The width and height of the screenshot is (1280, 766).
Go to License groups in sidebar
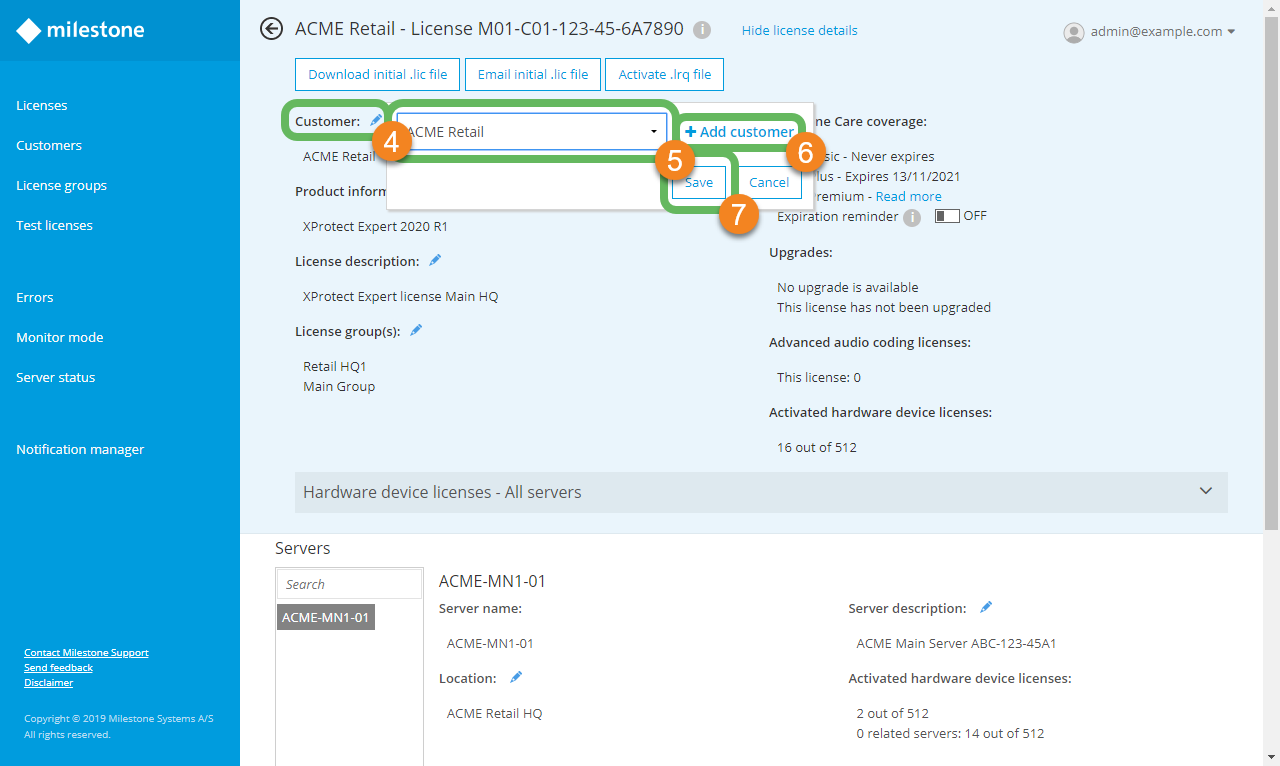[x=61, y=186]
